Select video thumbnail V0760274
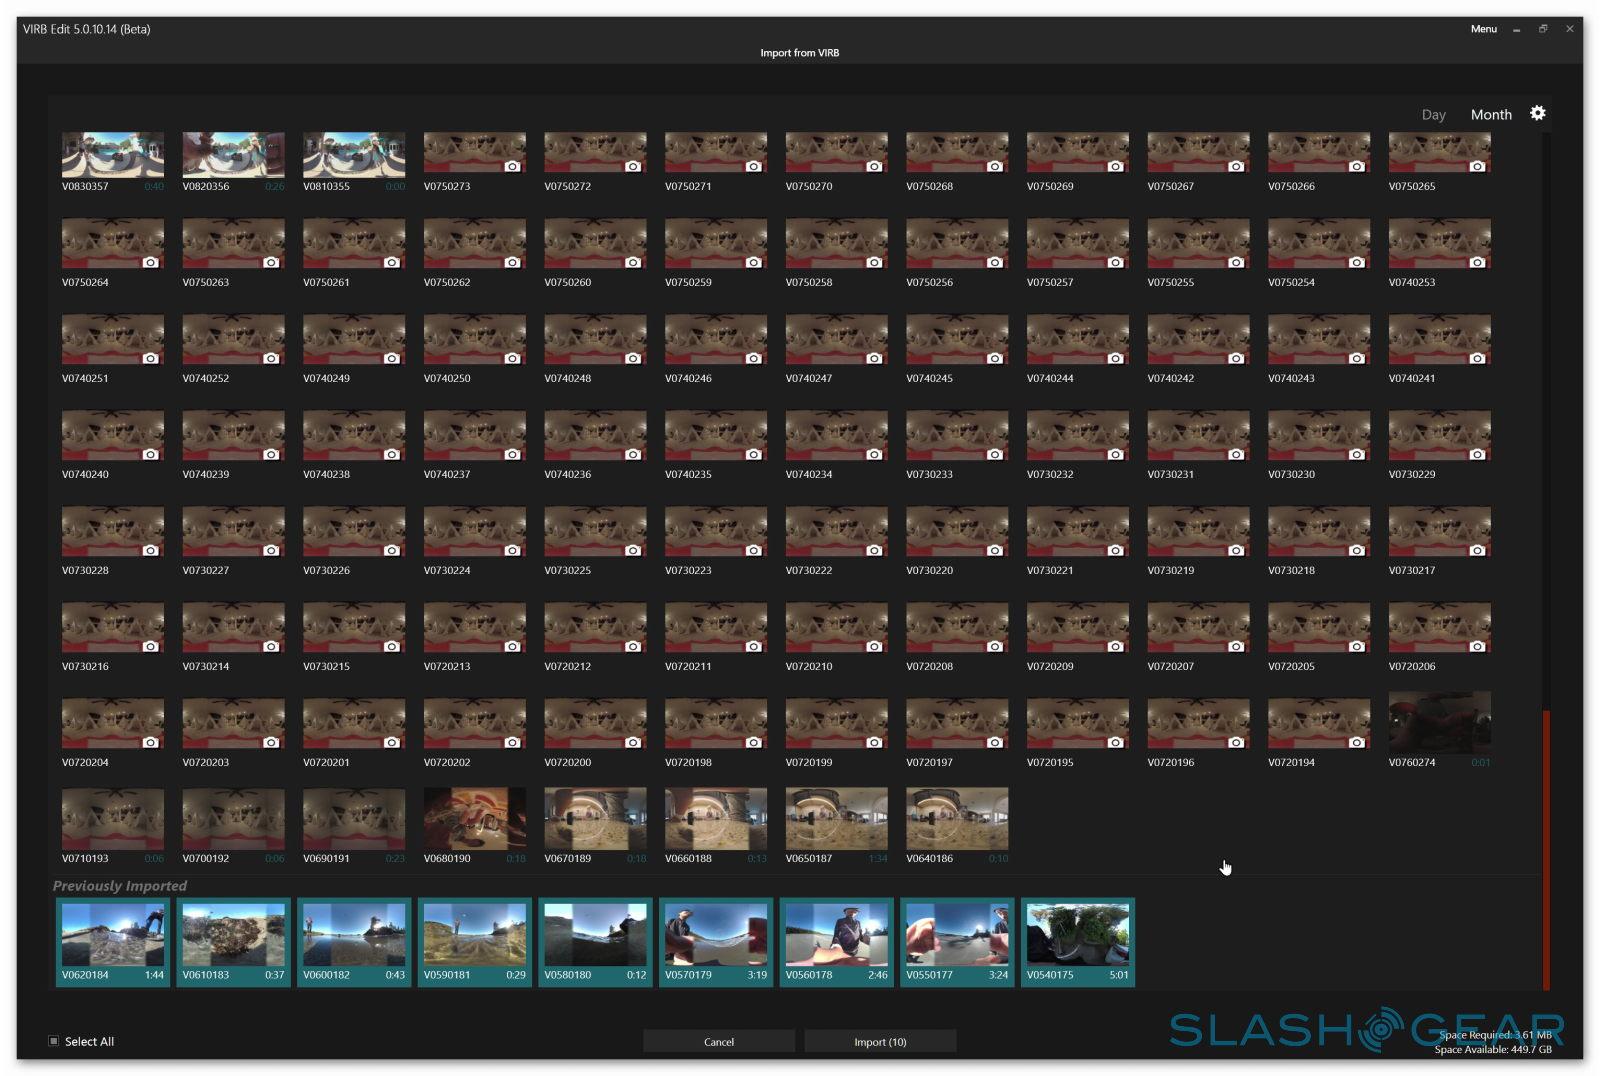1600x1076 pixels. tap(1439, 722)
